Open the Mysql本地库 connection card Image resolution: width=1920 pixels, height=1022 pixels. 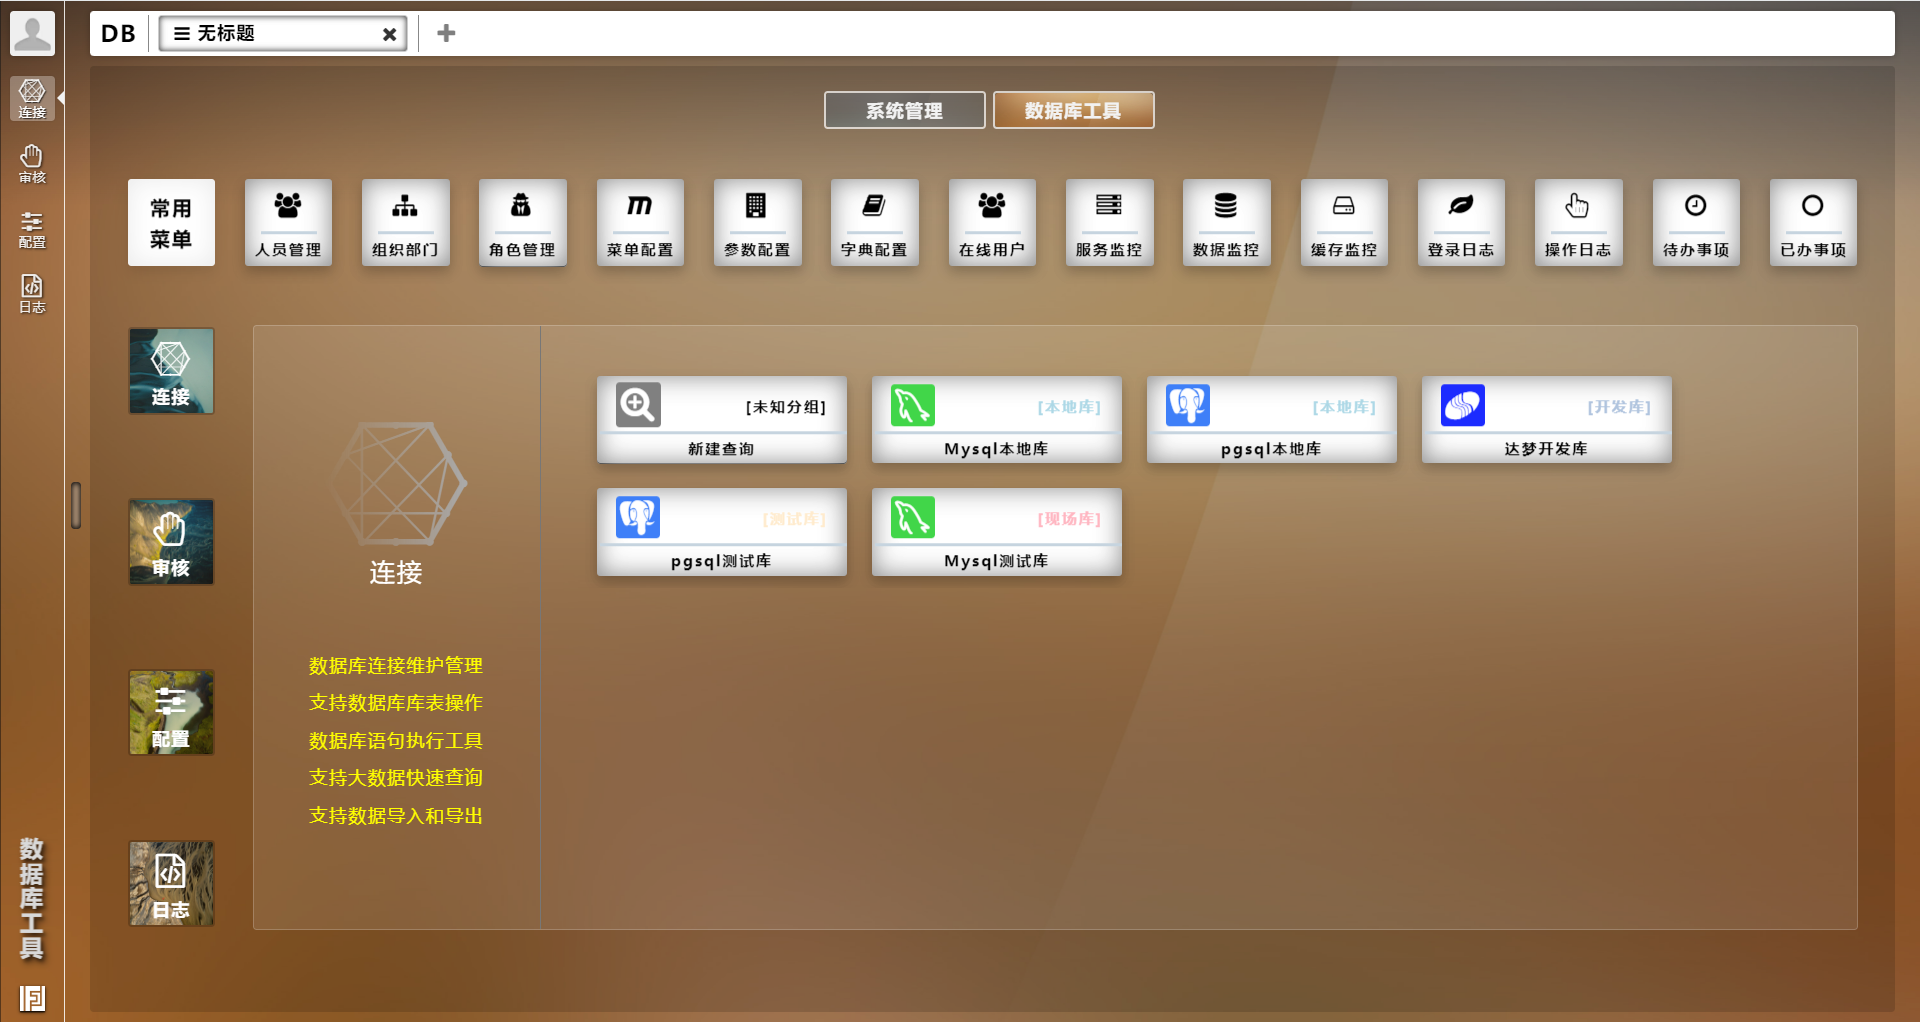(996, 419)
